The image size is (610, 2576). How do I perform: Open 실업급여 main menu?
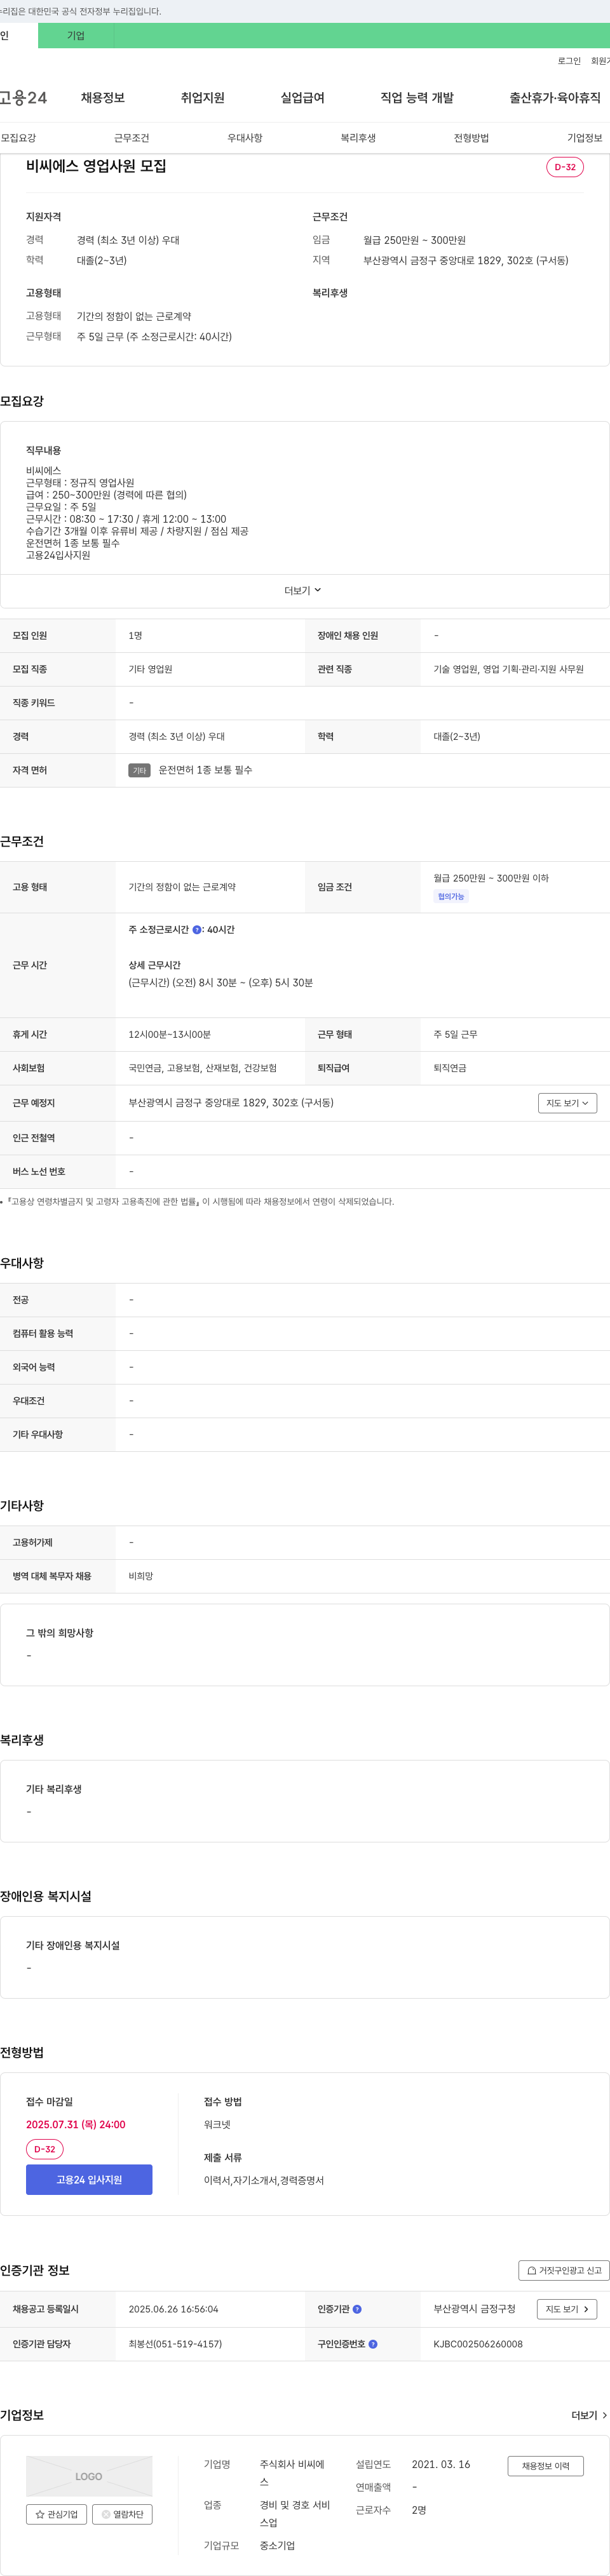303,98
